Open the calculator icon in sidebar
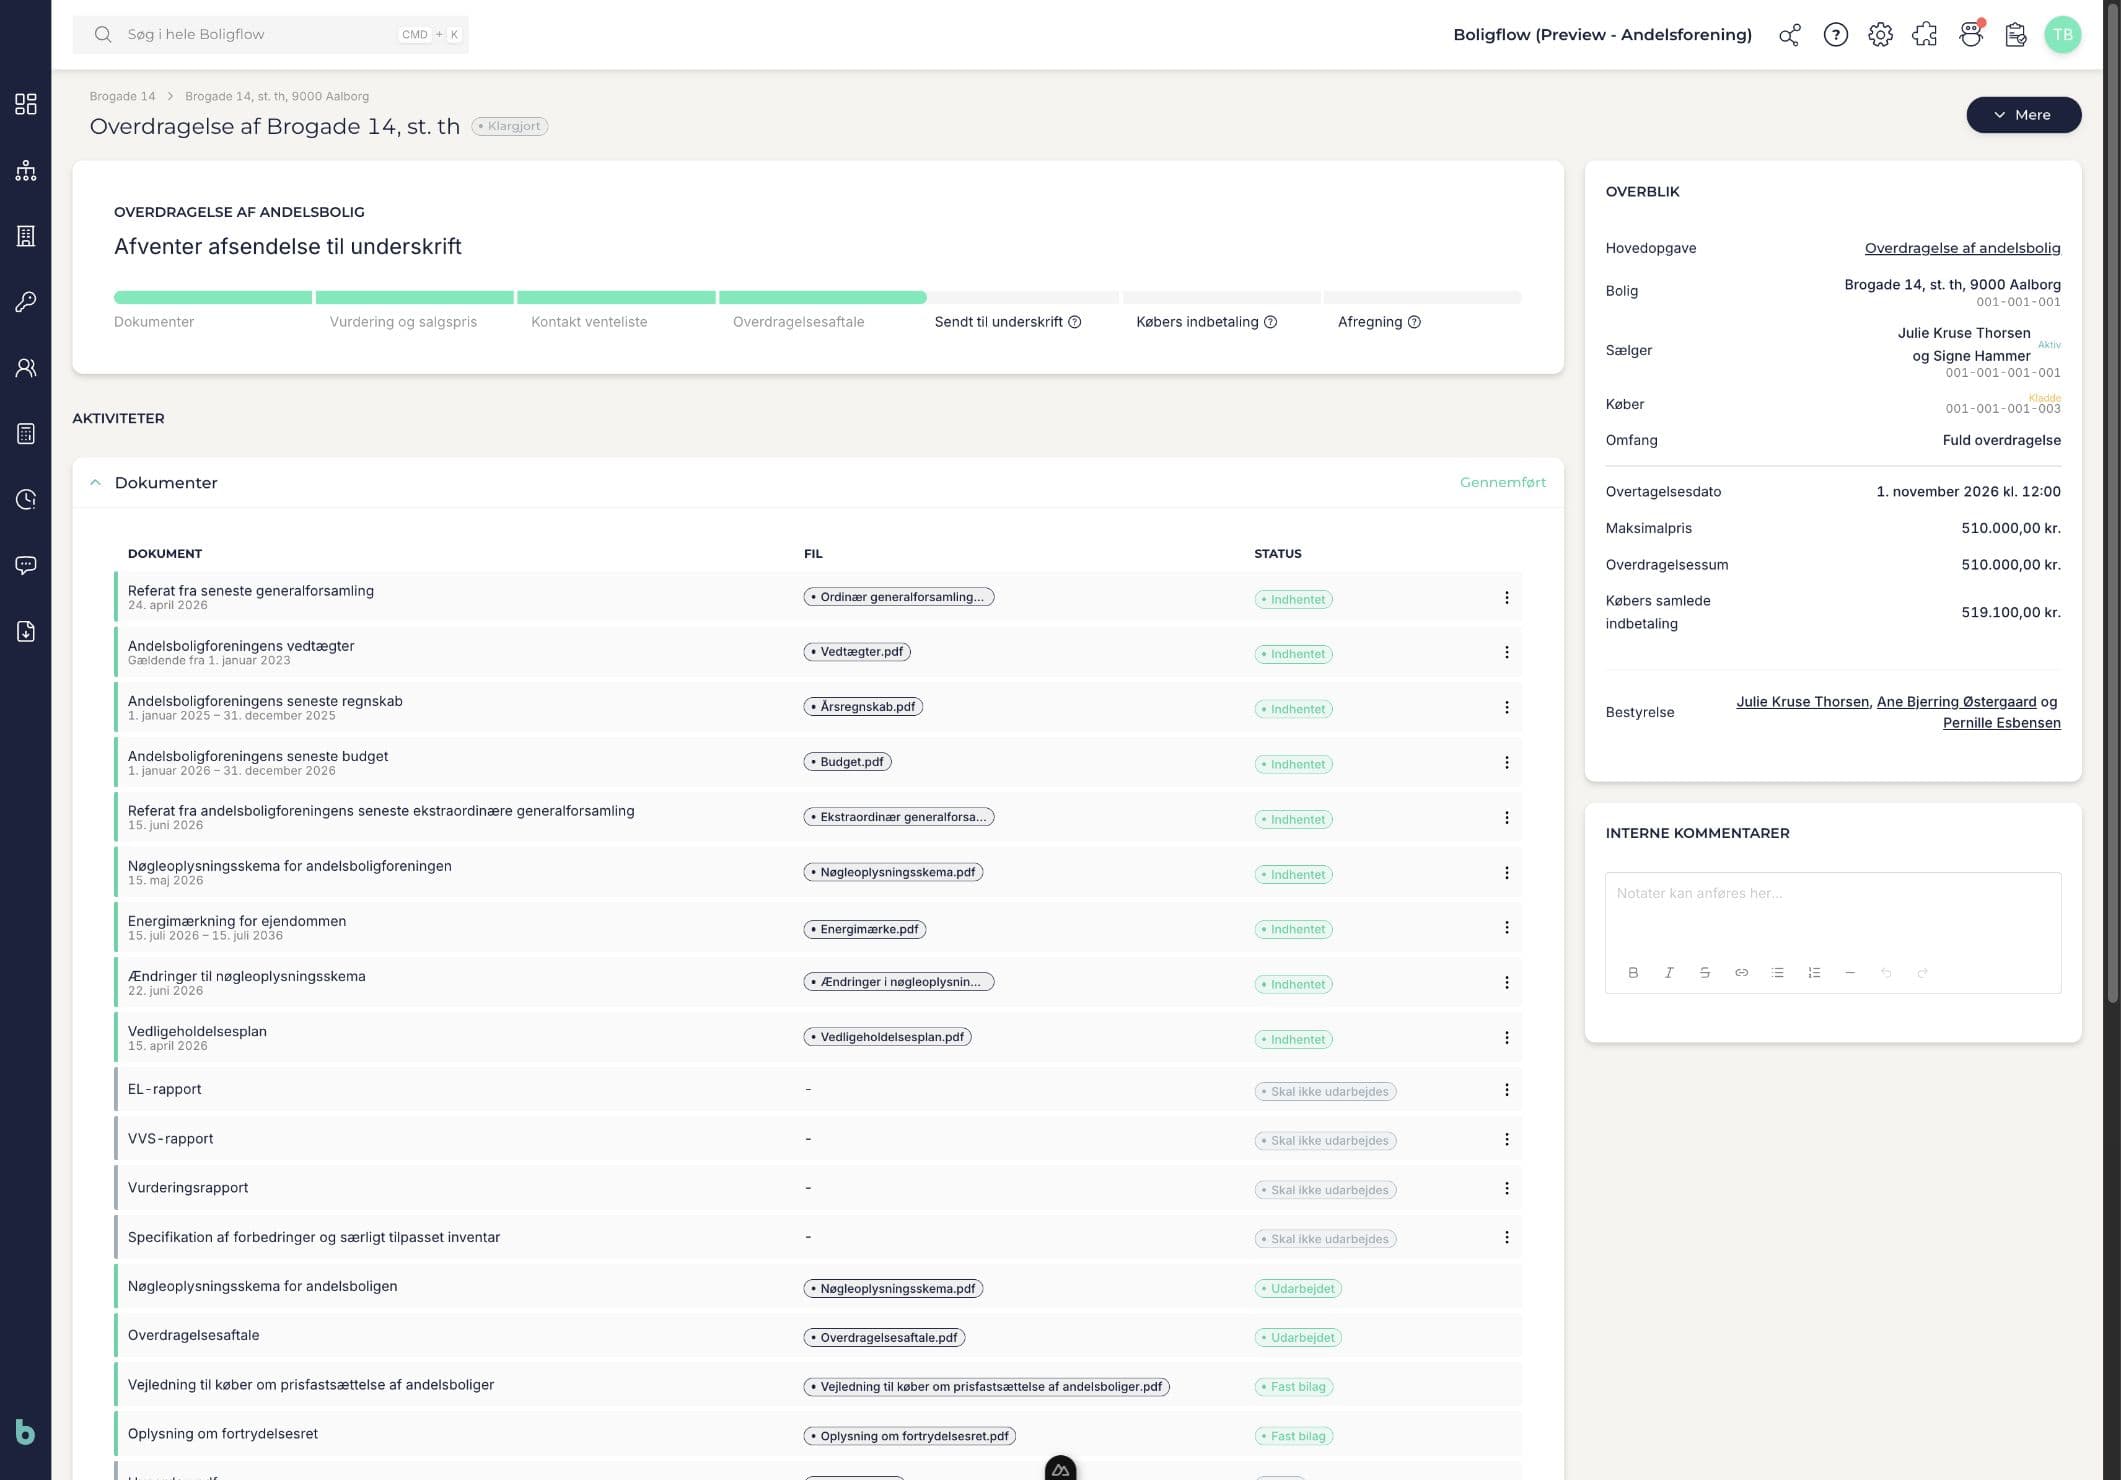 click(x=26, y=434)
